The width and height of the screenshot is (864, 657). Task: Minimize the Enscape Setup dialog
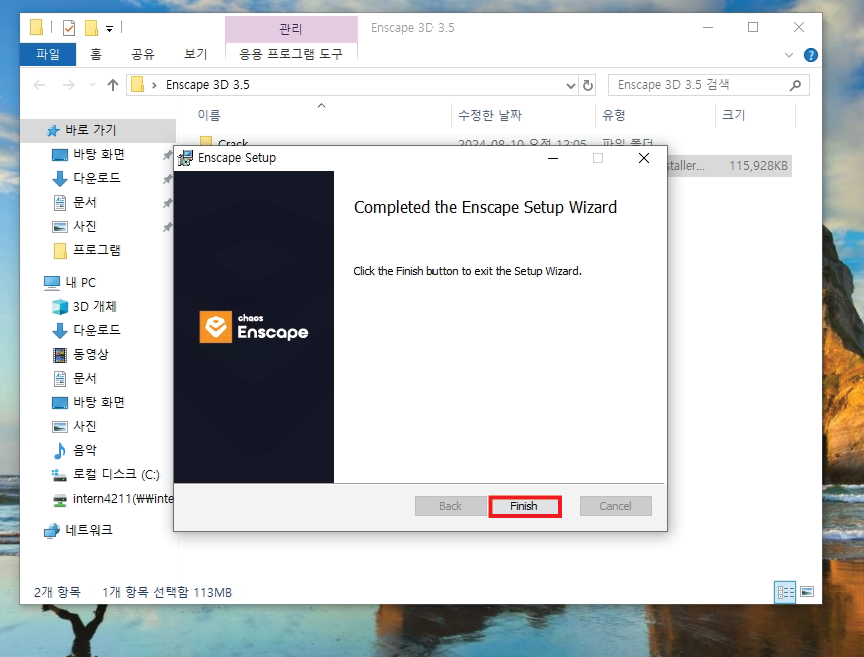(553, 158)
